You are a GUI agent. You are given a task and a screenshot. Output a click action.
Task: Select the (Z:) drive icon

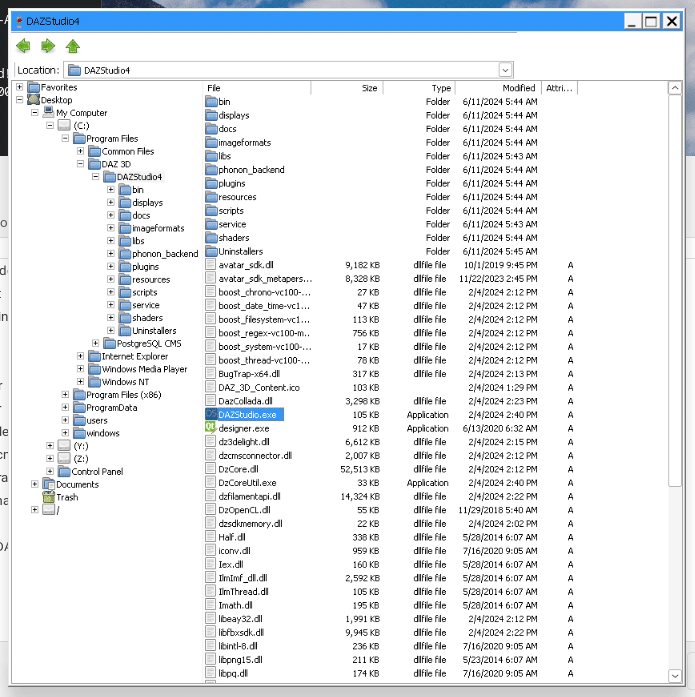click(x=64, y=458)
